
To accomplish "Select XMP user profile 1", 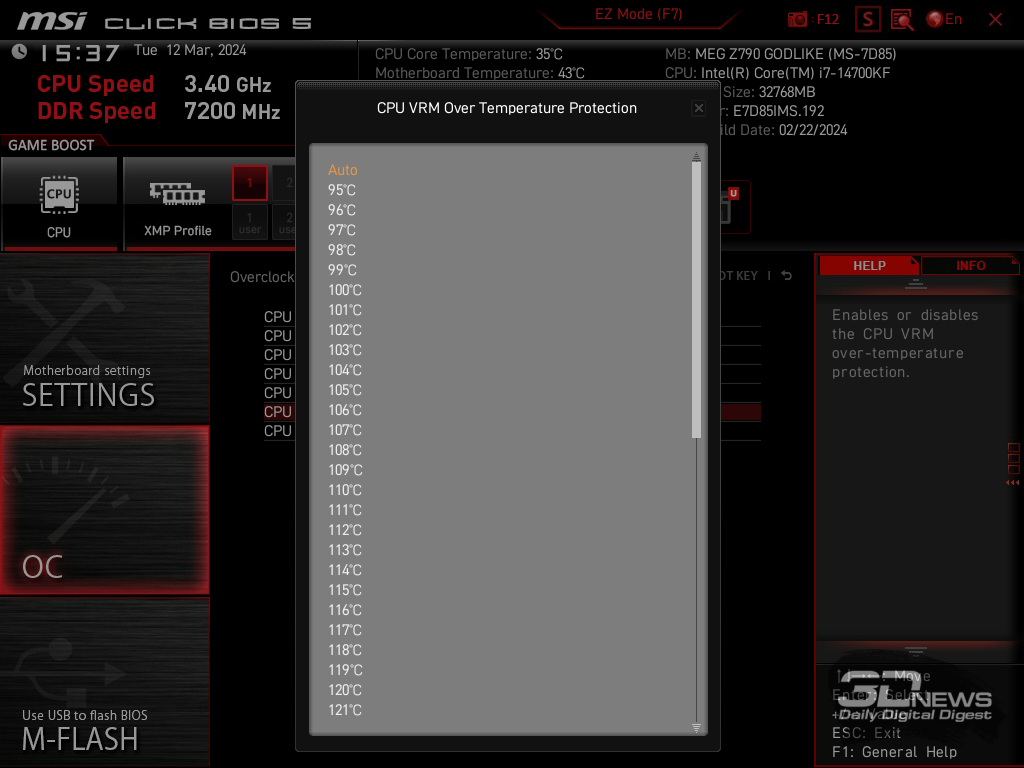I will coord(249,222).
